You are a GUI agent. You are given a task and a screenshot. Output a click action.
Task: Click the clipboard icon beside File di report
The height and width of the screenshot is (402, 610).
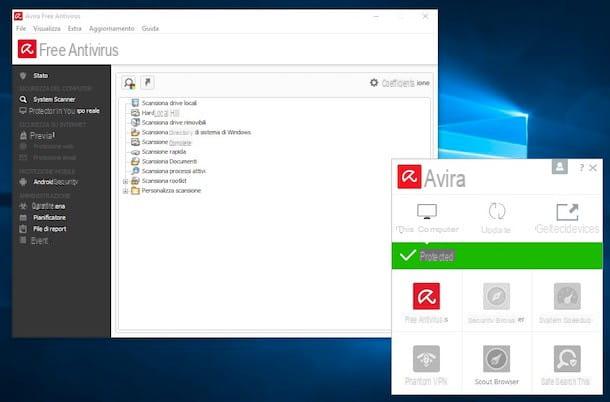[23, 229]
